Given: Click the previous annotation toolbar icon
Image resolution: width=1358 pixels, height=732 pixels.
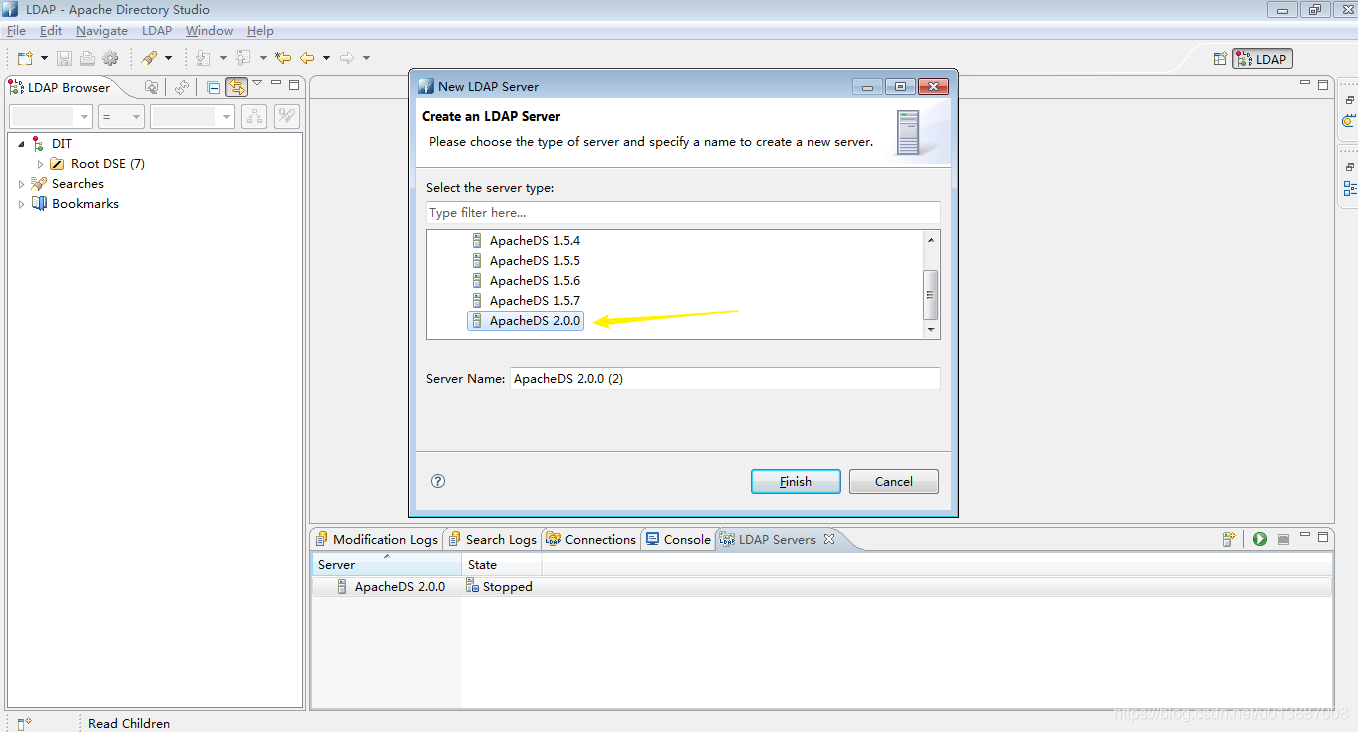Looking at the screenshot, I should pyautogui.click(x=243, y=58).
